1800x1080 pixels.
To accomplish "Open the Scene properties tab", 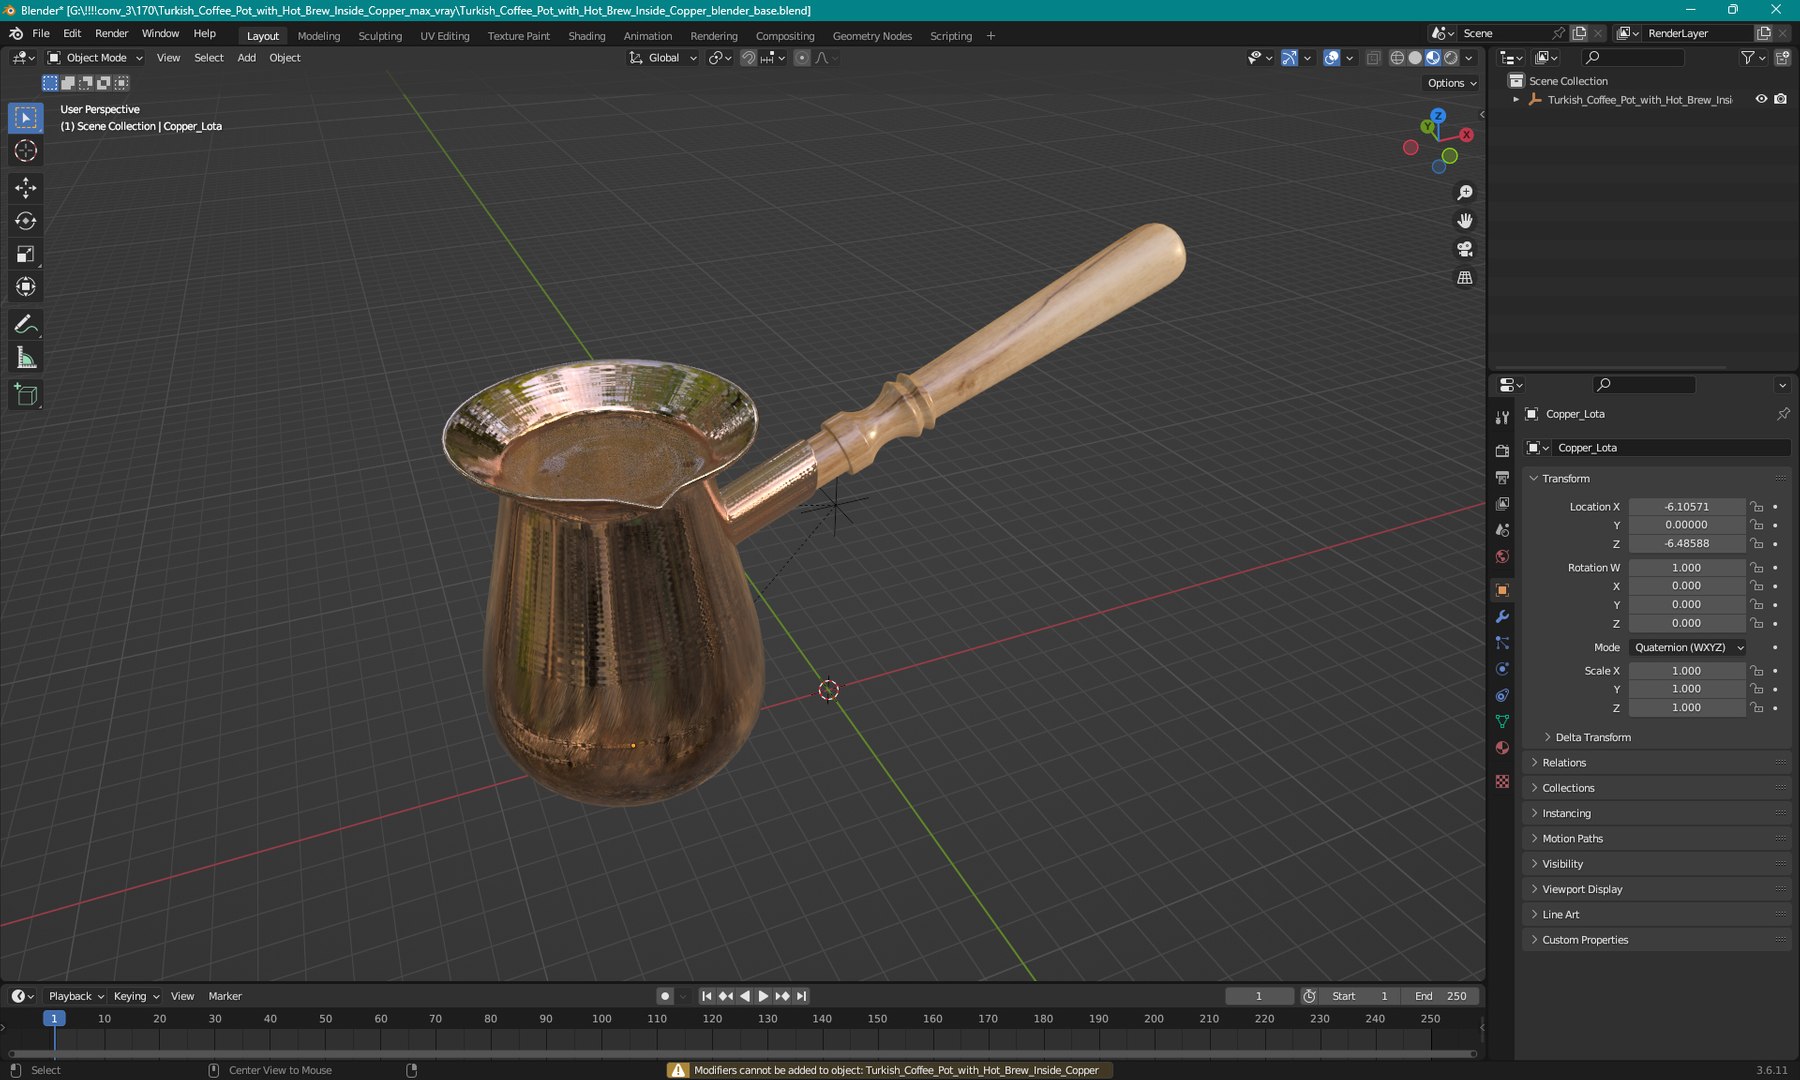I will coord(1502,530).
